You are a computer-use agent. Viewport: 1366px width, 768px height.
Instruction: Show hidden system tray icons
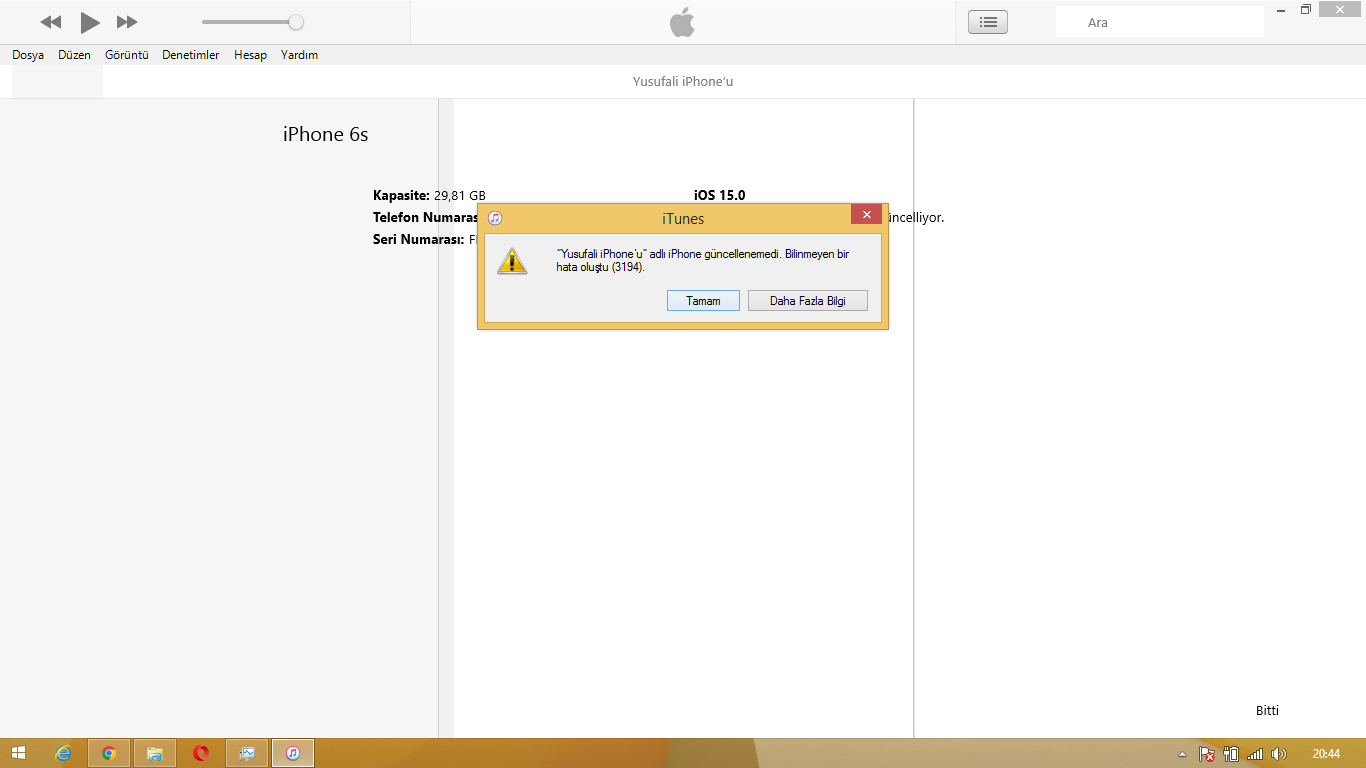pos(1183,754)
